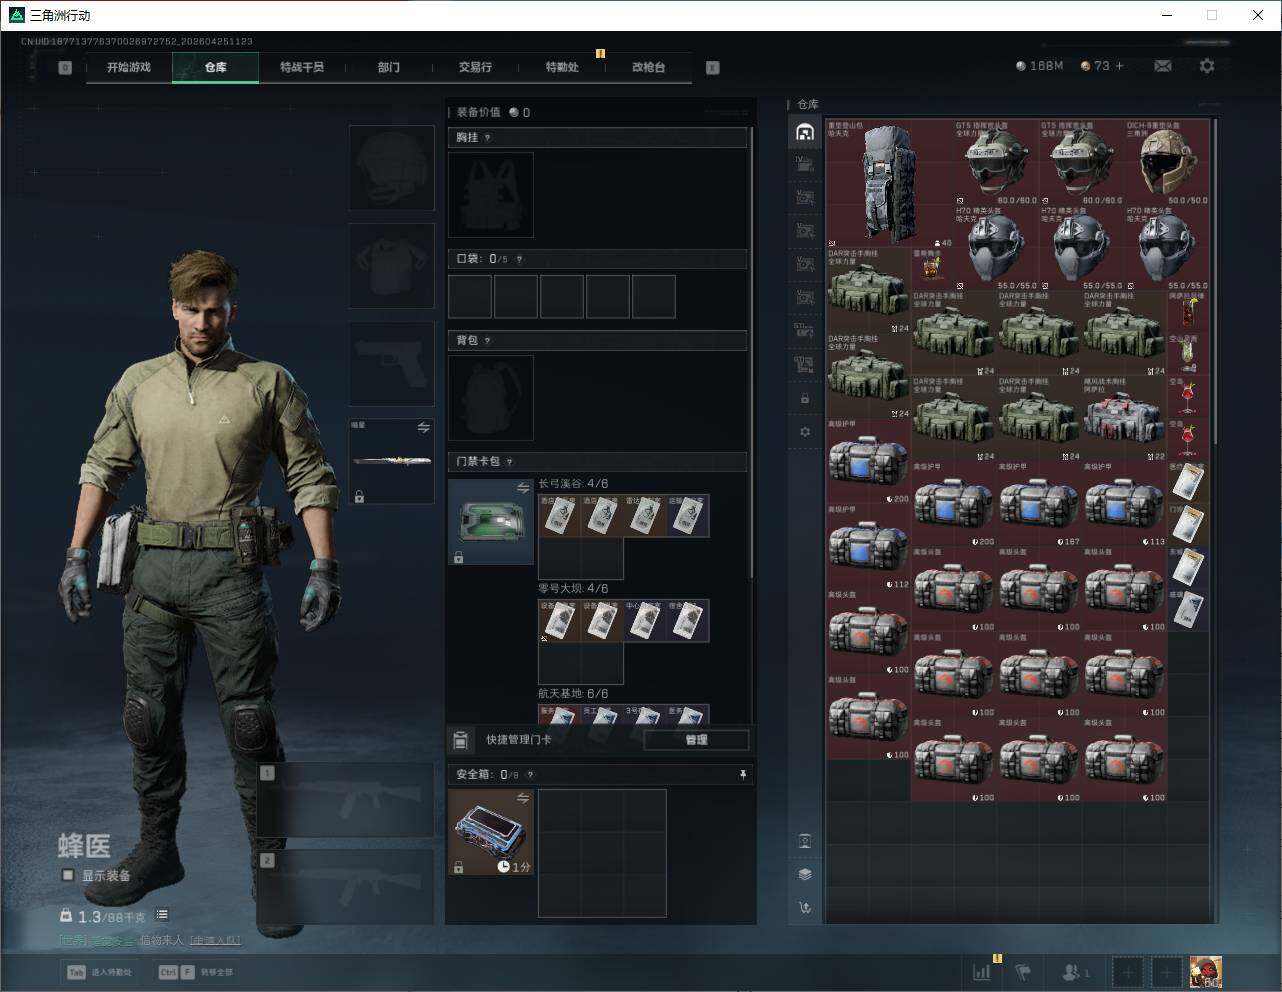Select the empty chest rig slot
1282x992 pixels.
tap(491, 194)
